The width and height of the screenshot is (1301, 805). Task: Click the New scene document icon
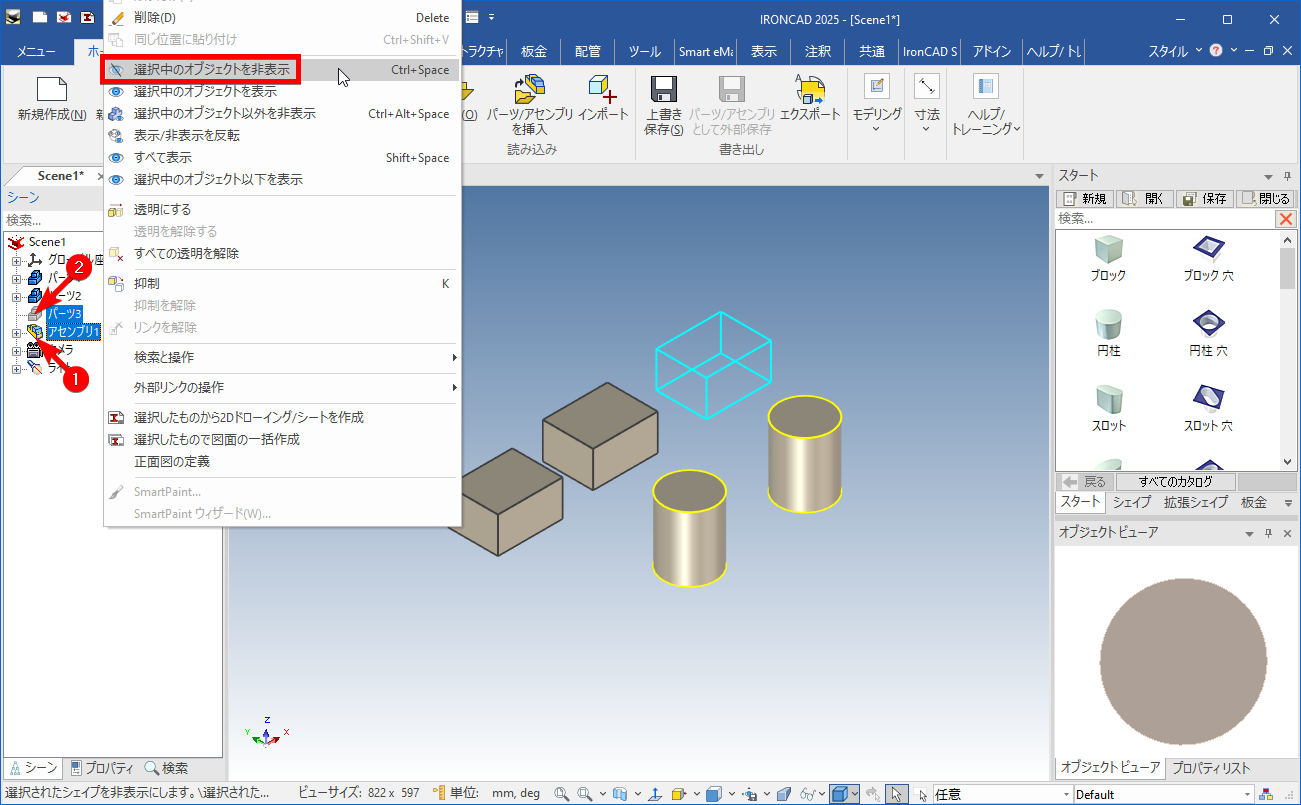[x=51, y=90]
